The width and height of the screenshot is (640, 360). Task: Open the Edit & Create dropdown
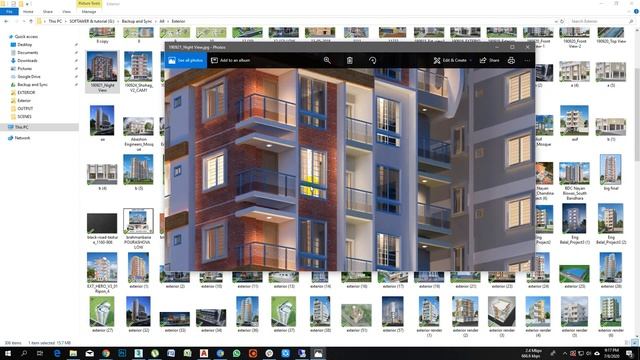click(453, 60)
